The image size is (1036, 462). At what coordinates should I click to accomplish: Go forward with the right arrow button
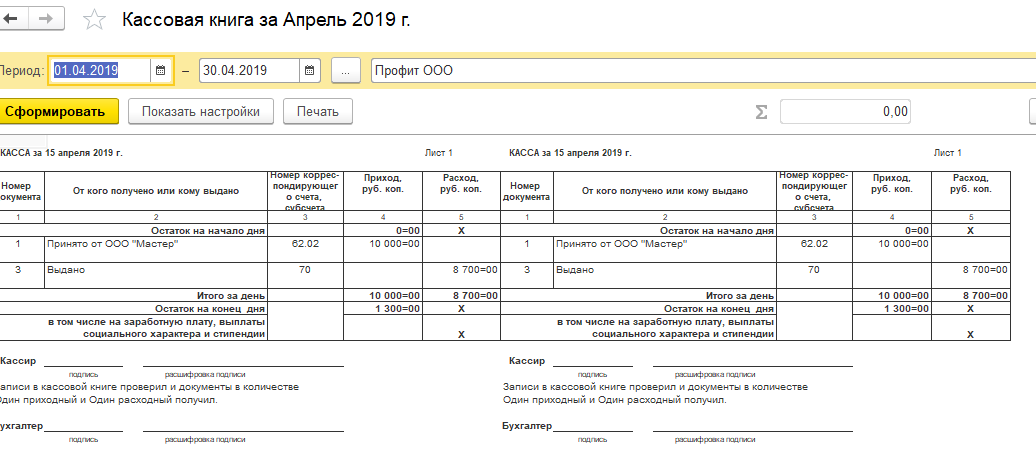click(x=46, y=19)
